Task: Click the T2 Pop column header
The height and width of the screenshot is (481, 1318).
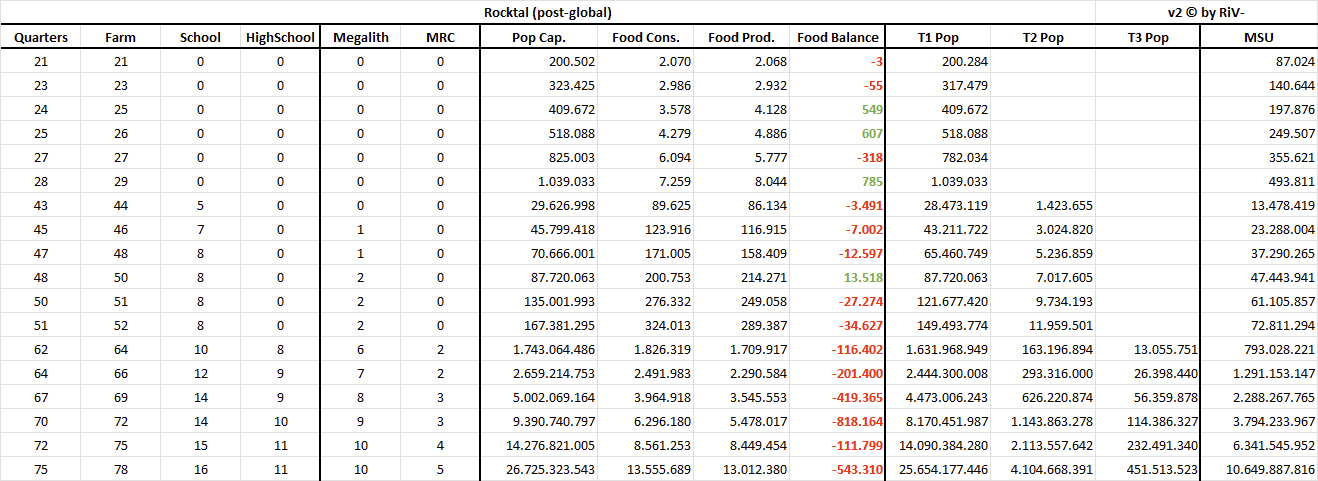Action: (x=1043, y=38)
